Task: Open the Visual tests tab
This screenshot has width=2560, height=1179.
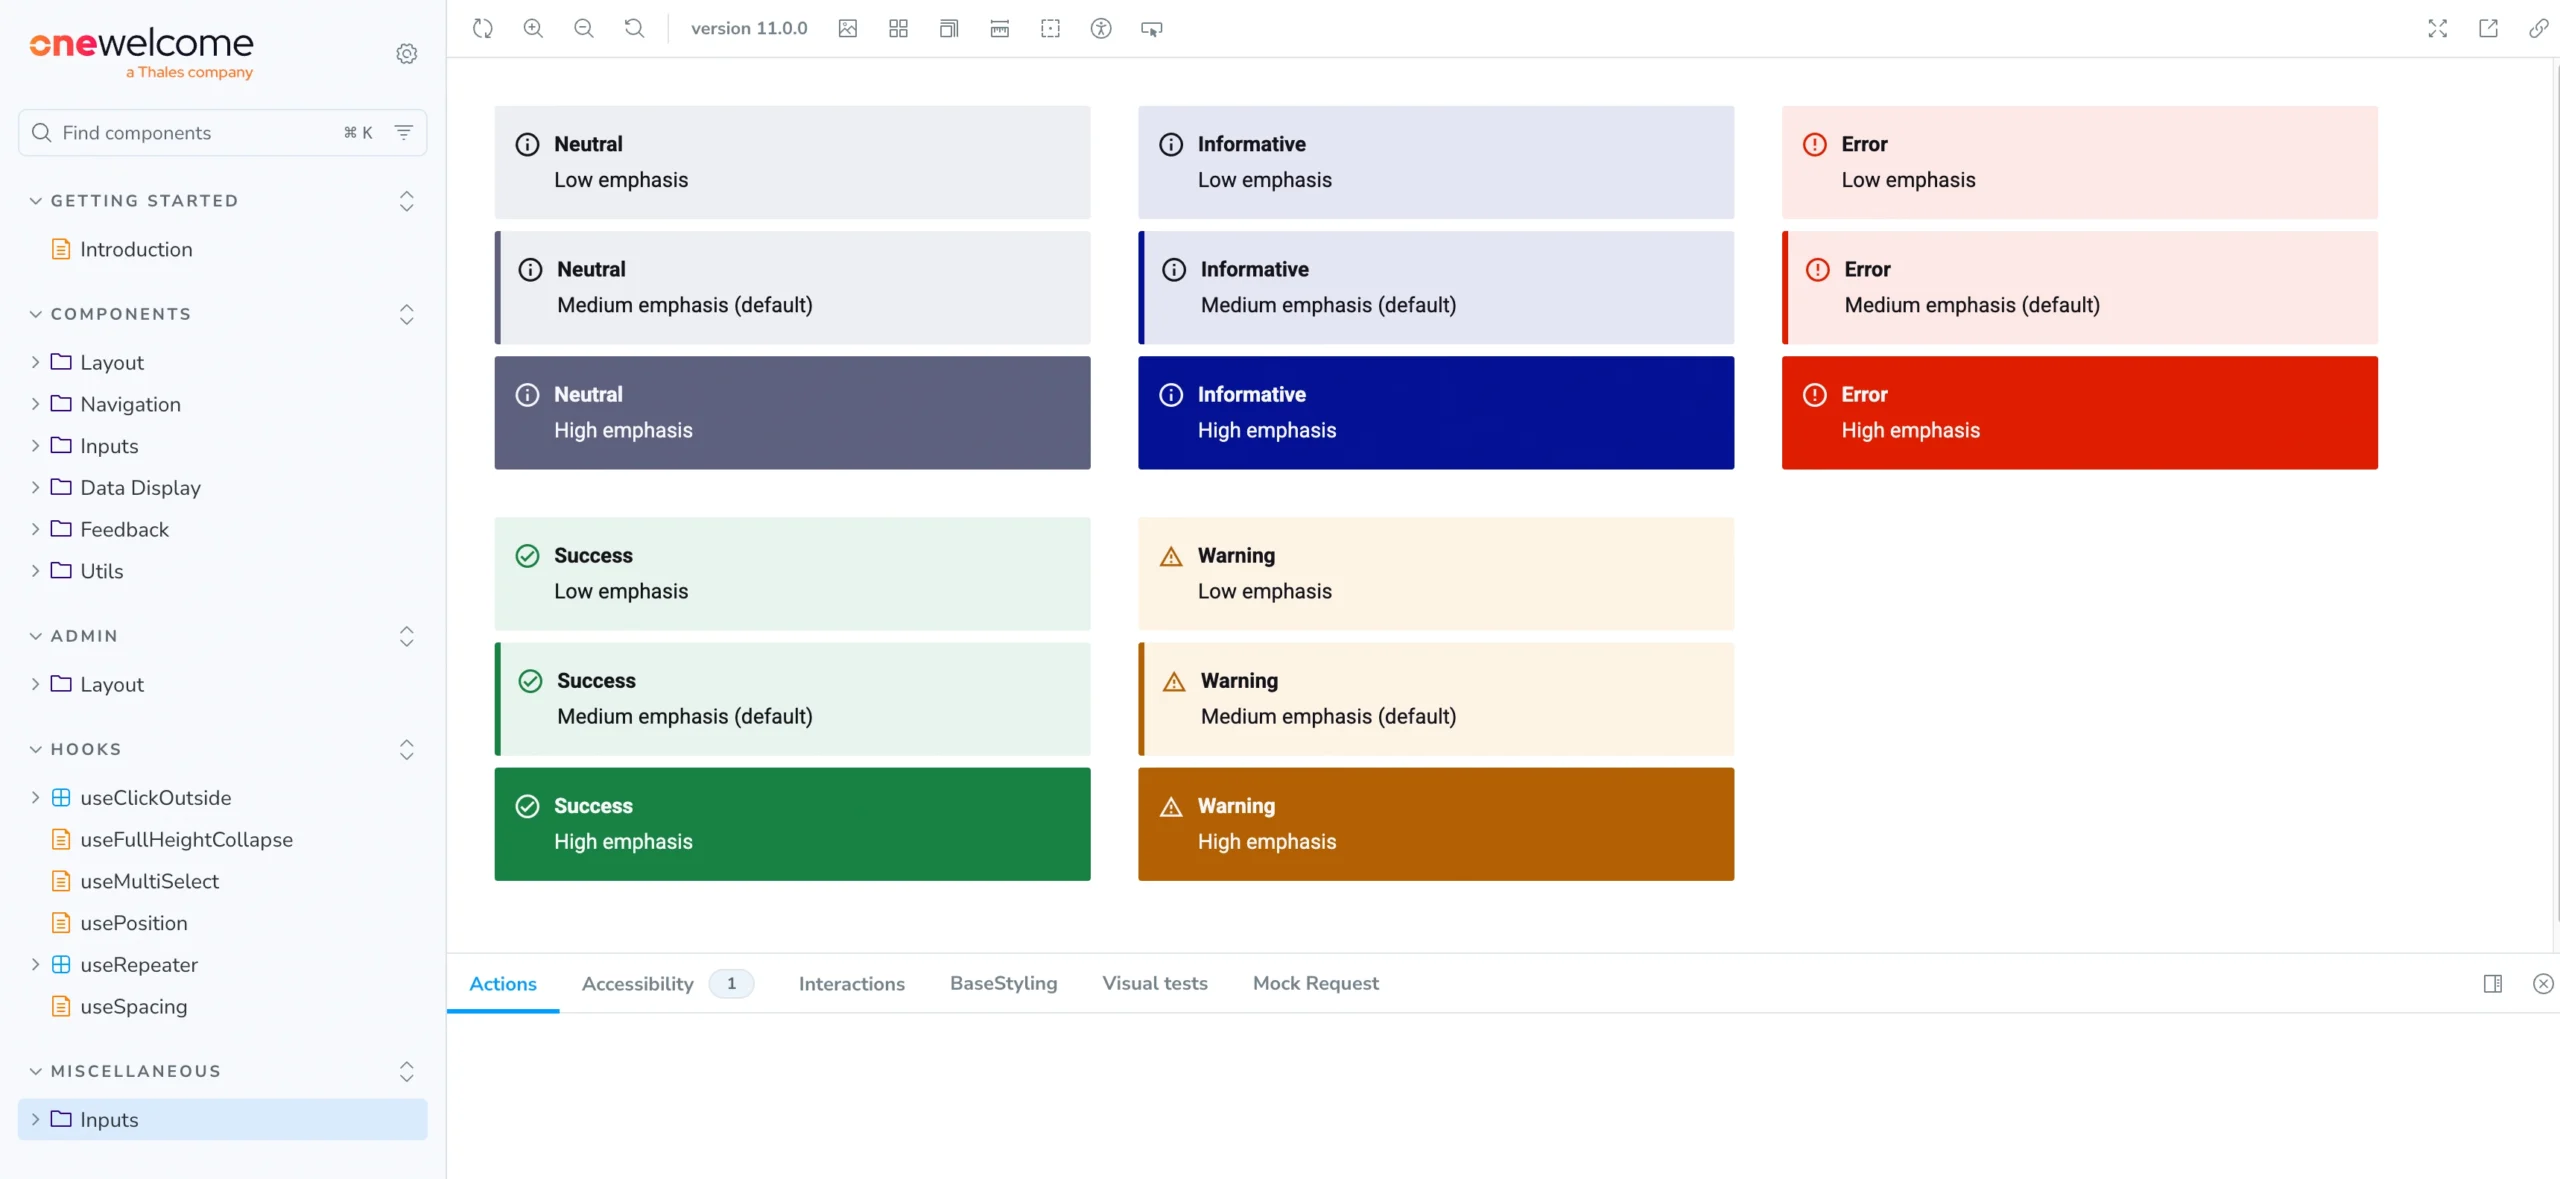Action: (1154, 983)
